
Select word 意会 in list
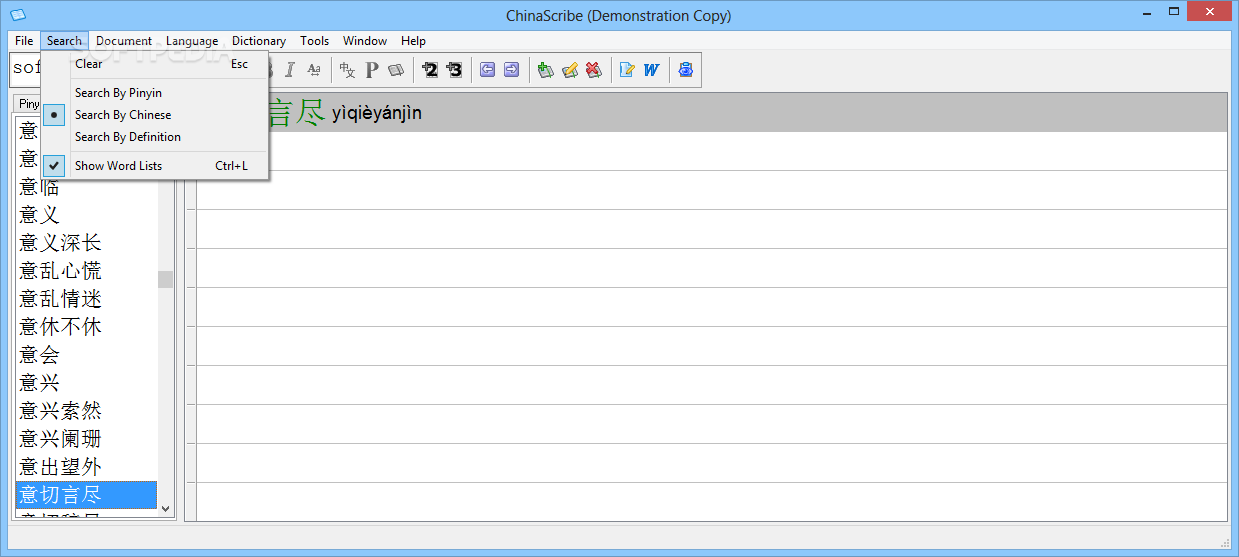(86, 355)
